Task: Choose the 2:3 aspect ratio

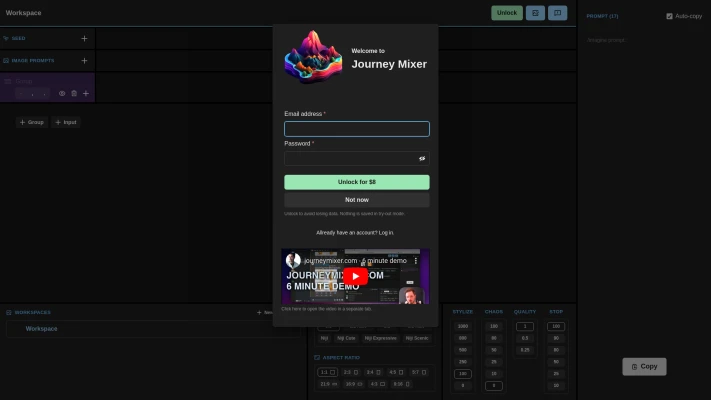Action: [351, 372]
